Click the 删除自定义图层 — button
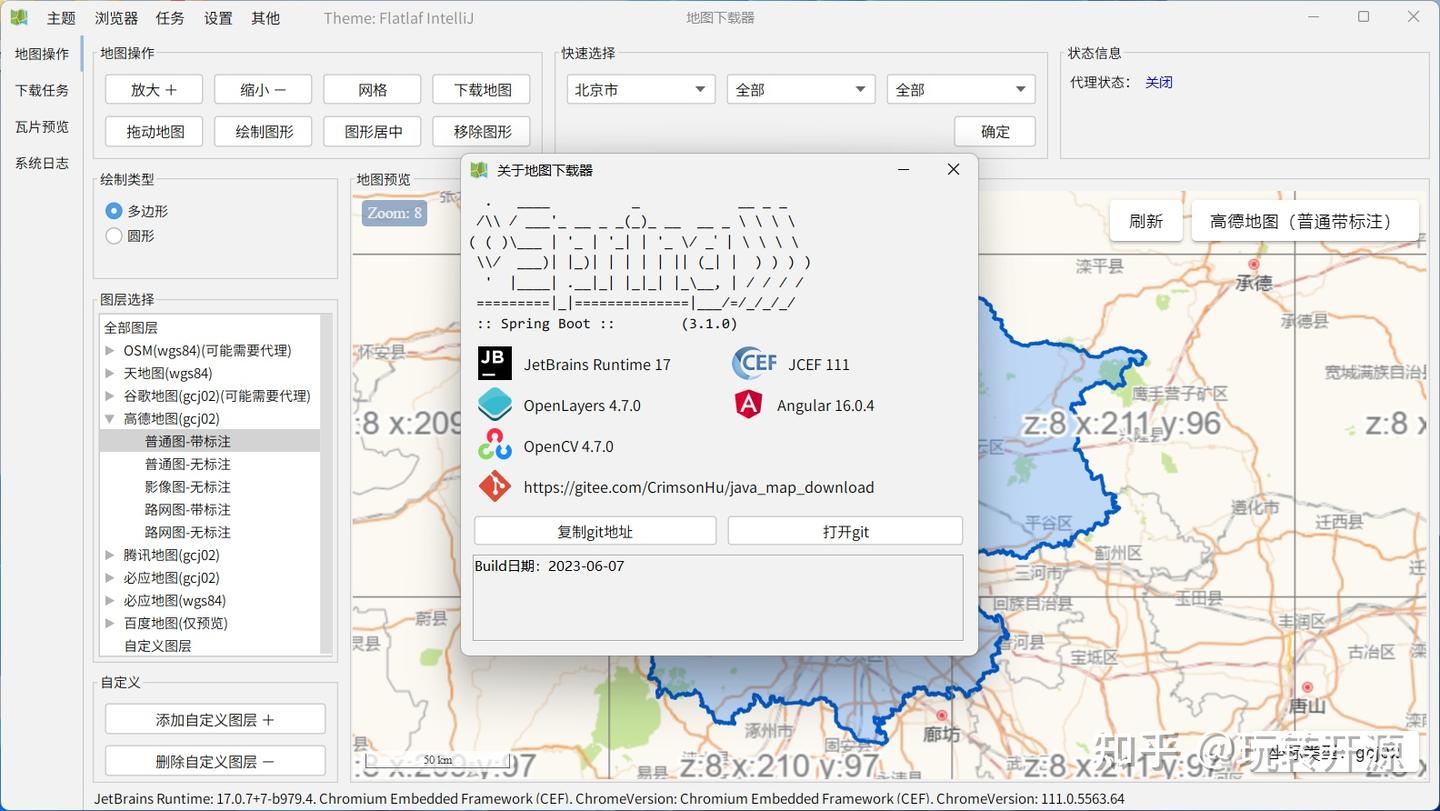 [x=215, y=761]
